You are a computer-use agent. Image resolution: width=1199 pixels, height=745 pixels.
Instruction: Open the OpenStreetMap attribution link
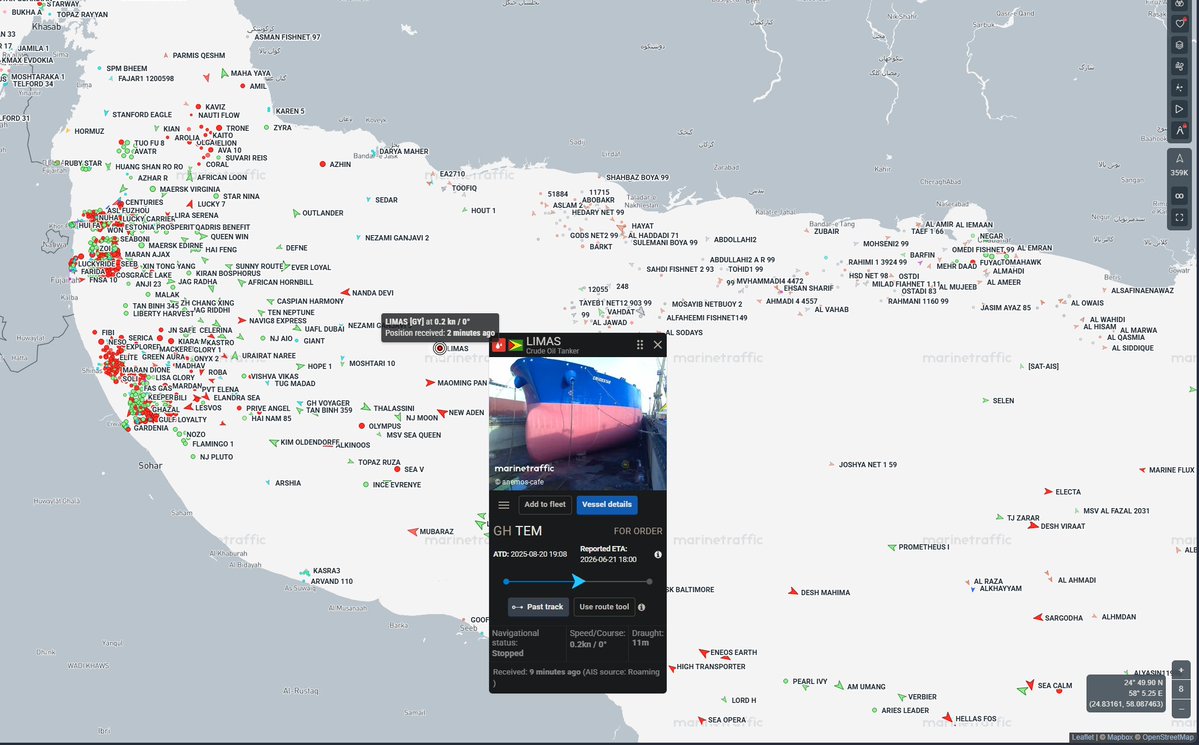[x=1168, y=738]
